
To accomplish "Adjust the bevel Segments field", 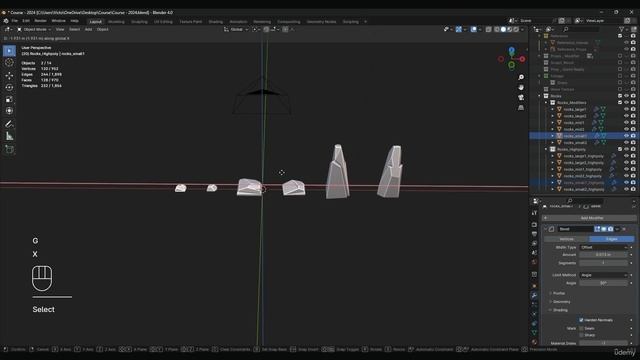I will pyautogui.click(x=604, y=263).
